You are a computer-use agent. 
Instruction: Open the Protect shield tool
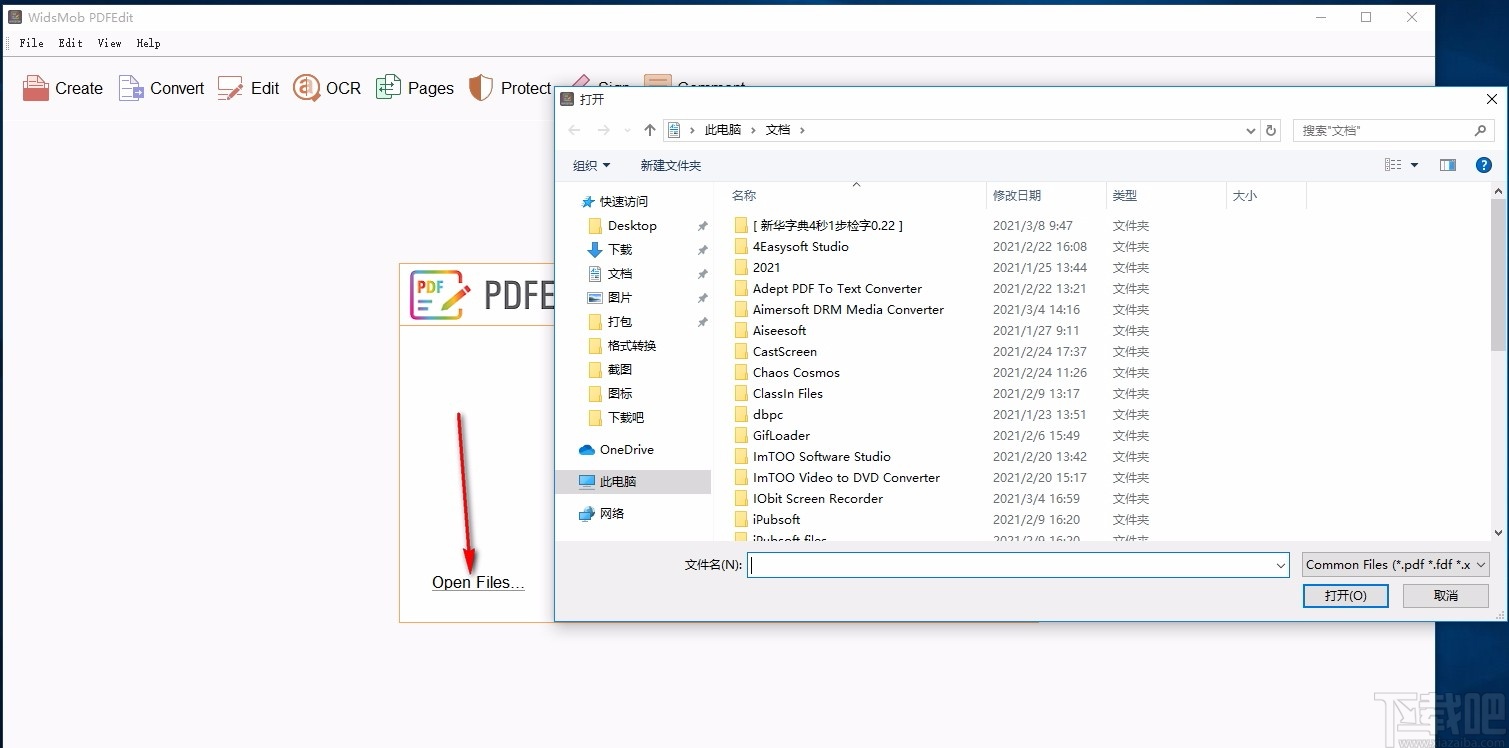[510, 88]
